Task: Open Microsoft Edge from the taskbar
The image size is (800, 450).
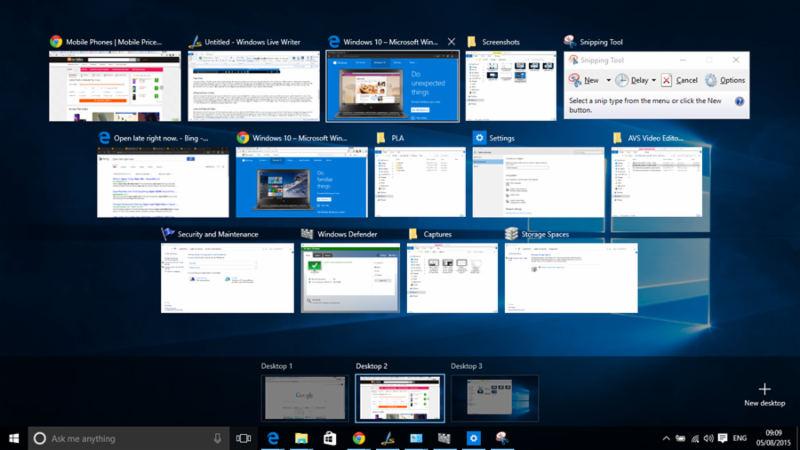Action: [271, 438]
